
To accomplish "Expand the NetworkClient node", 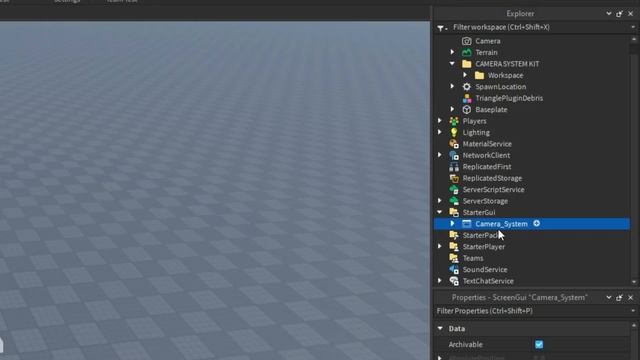I will point(440,155).
